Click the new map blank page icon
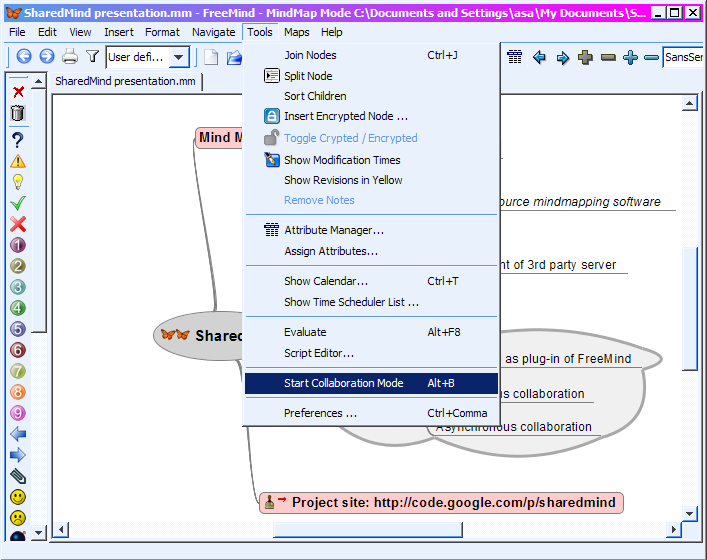 tap(211, 57)
